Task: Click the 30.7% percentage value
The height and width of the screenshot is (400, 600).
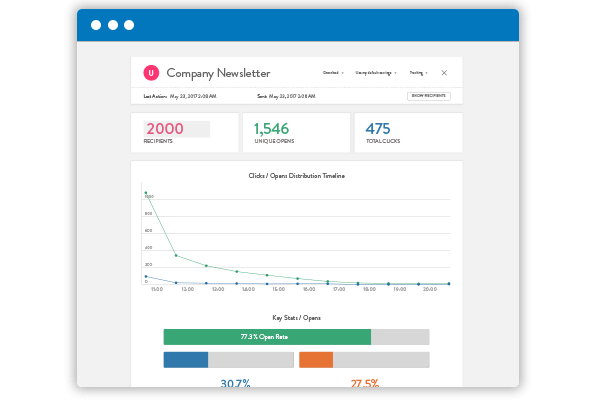Action: [235, 383]
